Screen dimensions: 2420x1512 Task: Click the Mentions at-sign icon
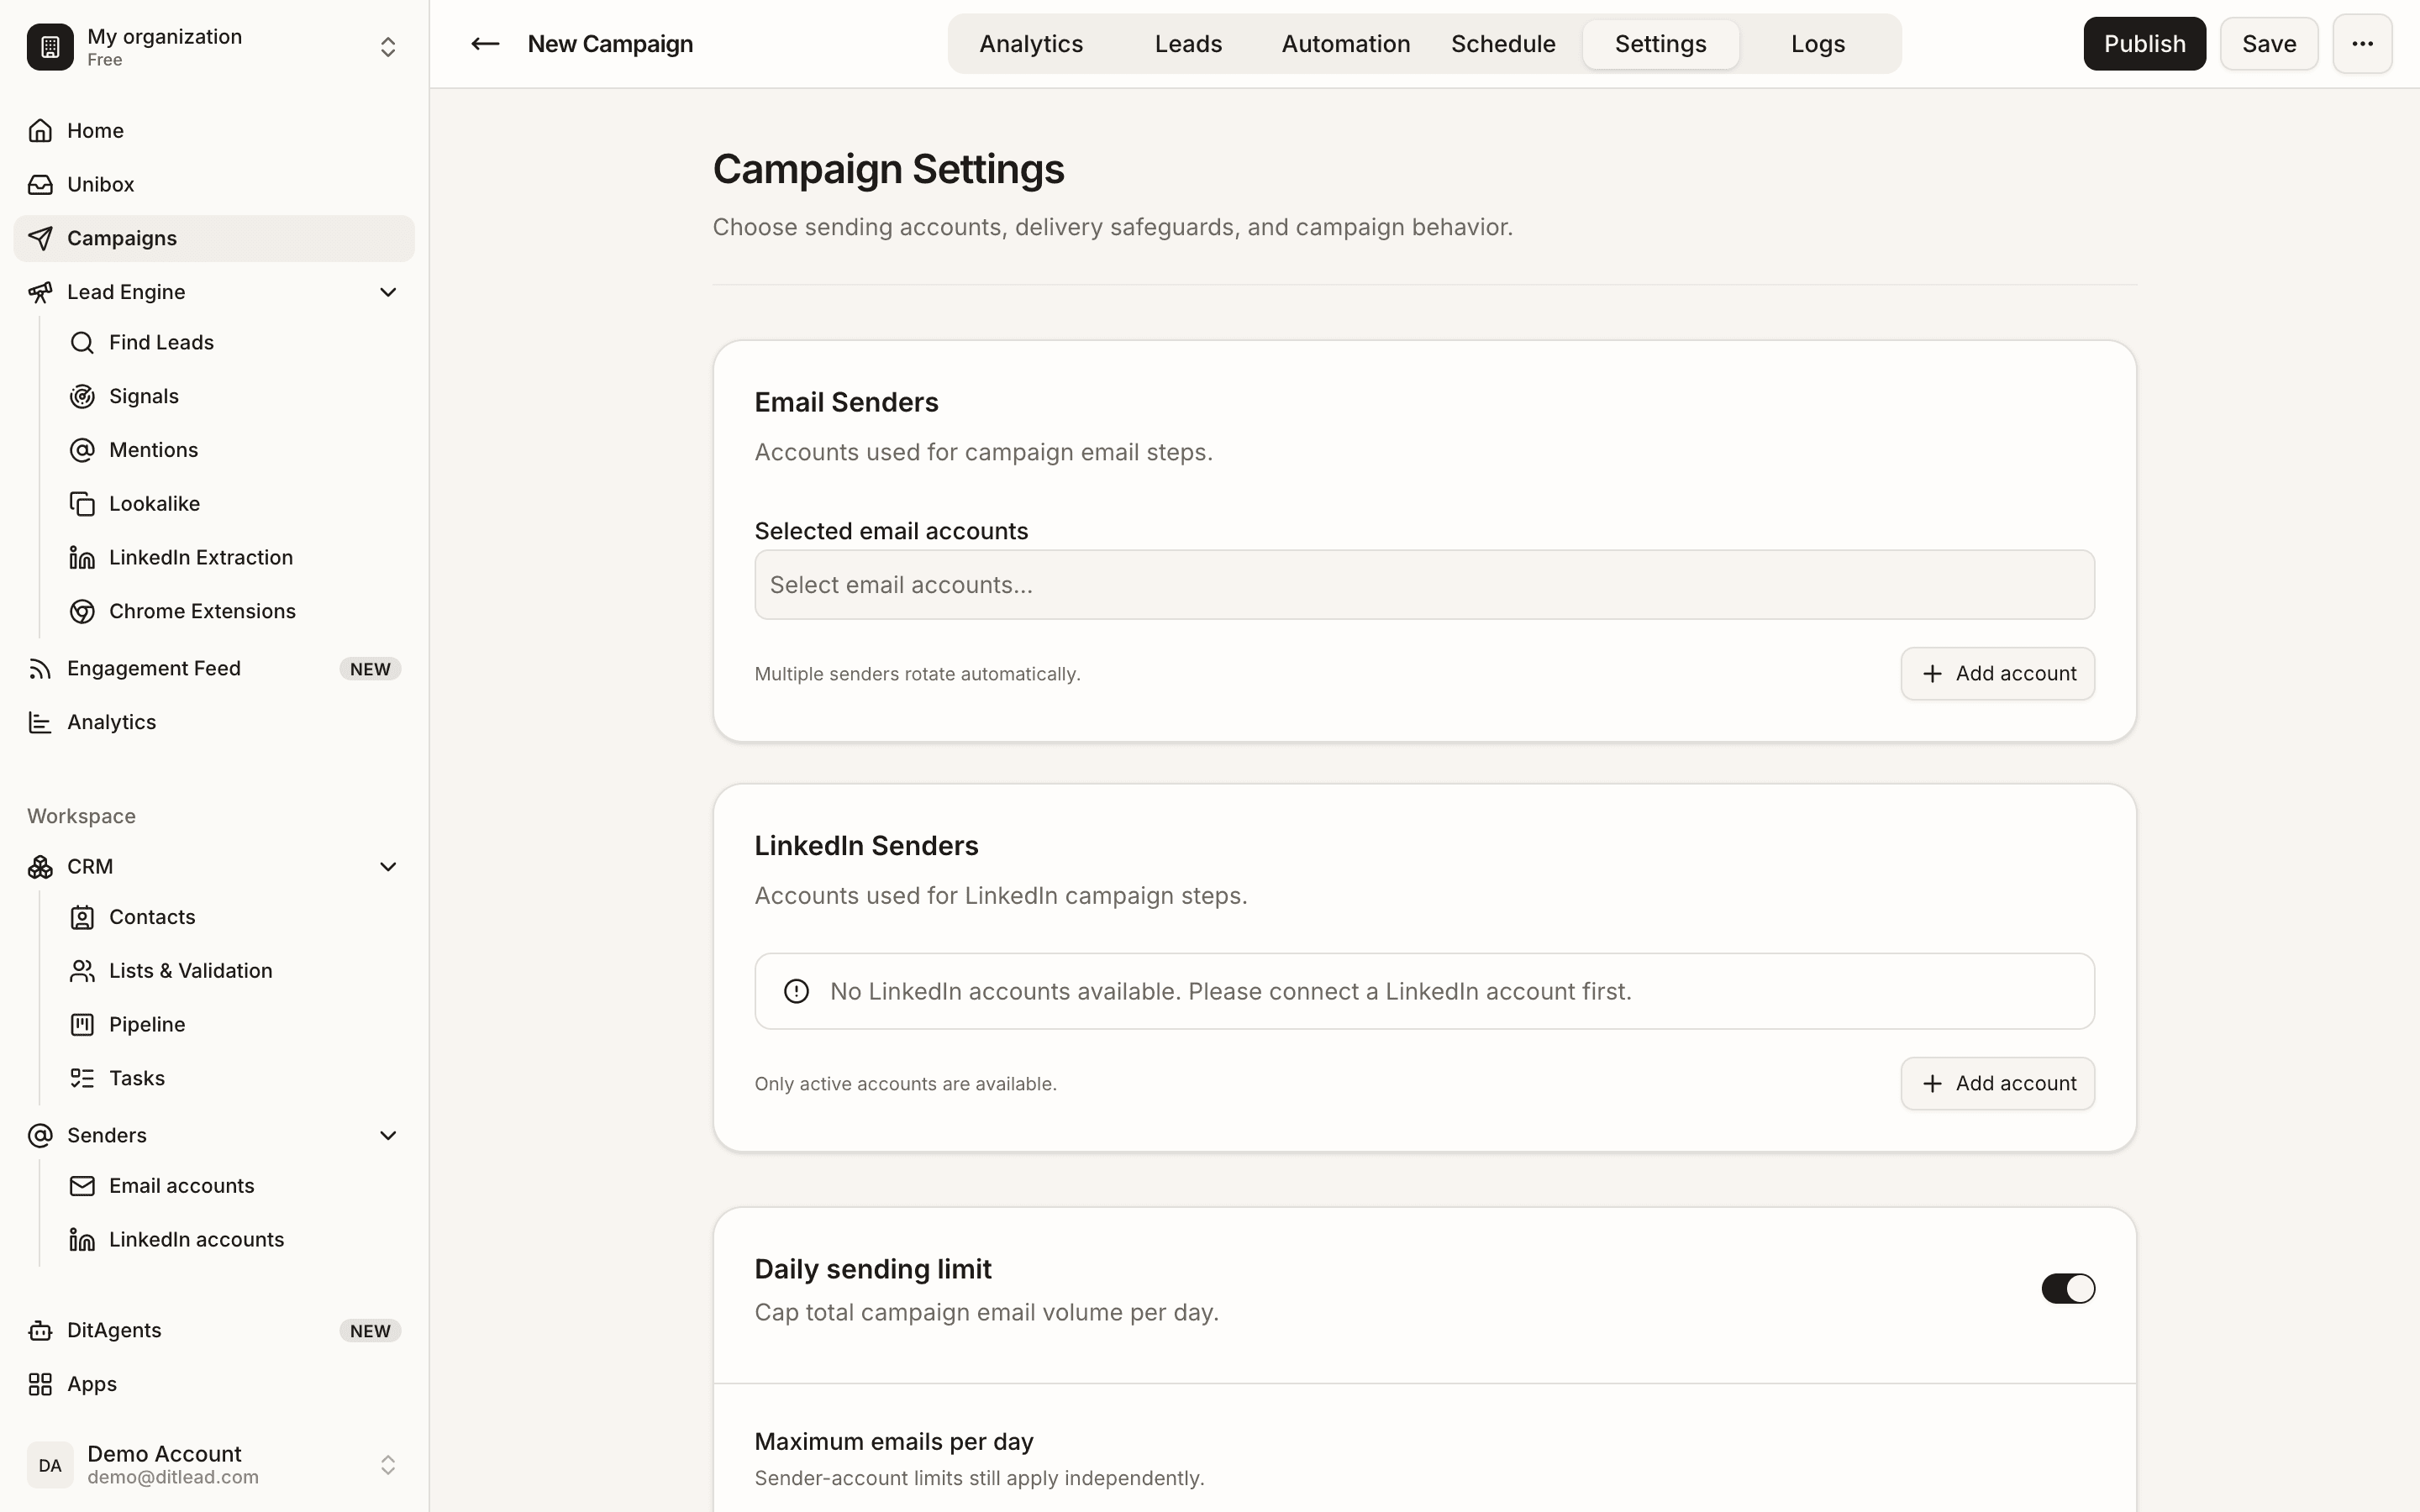[82, 450]
